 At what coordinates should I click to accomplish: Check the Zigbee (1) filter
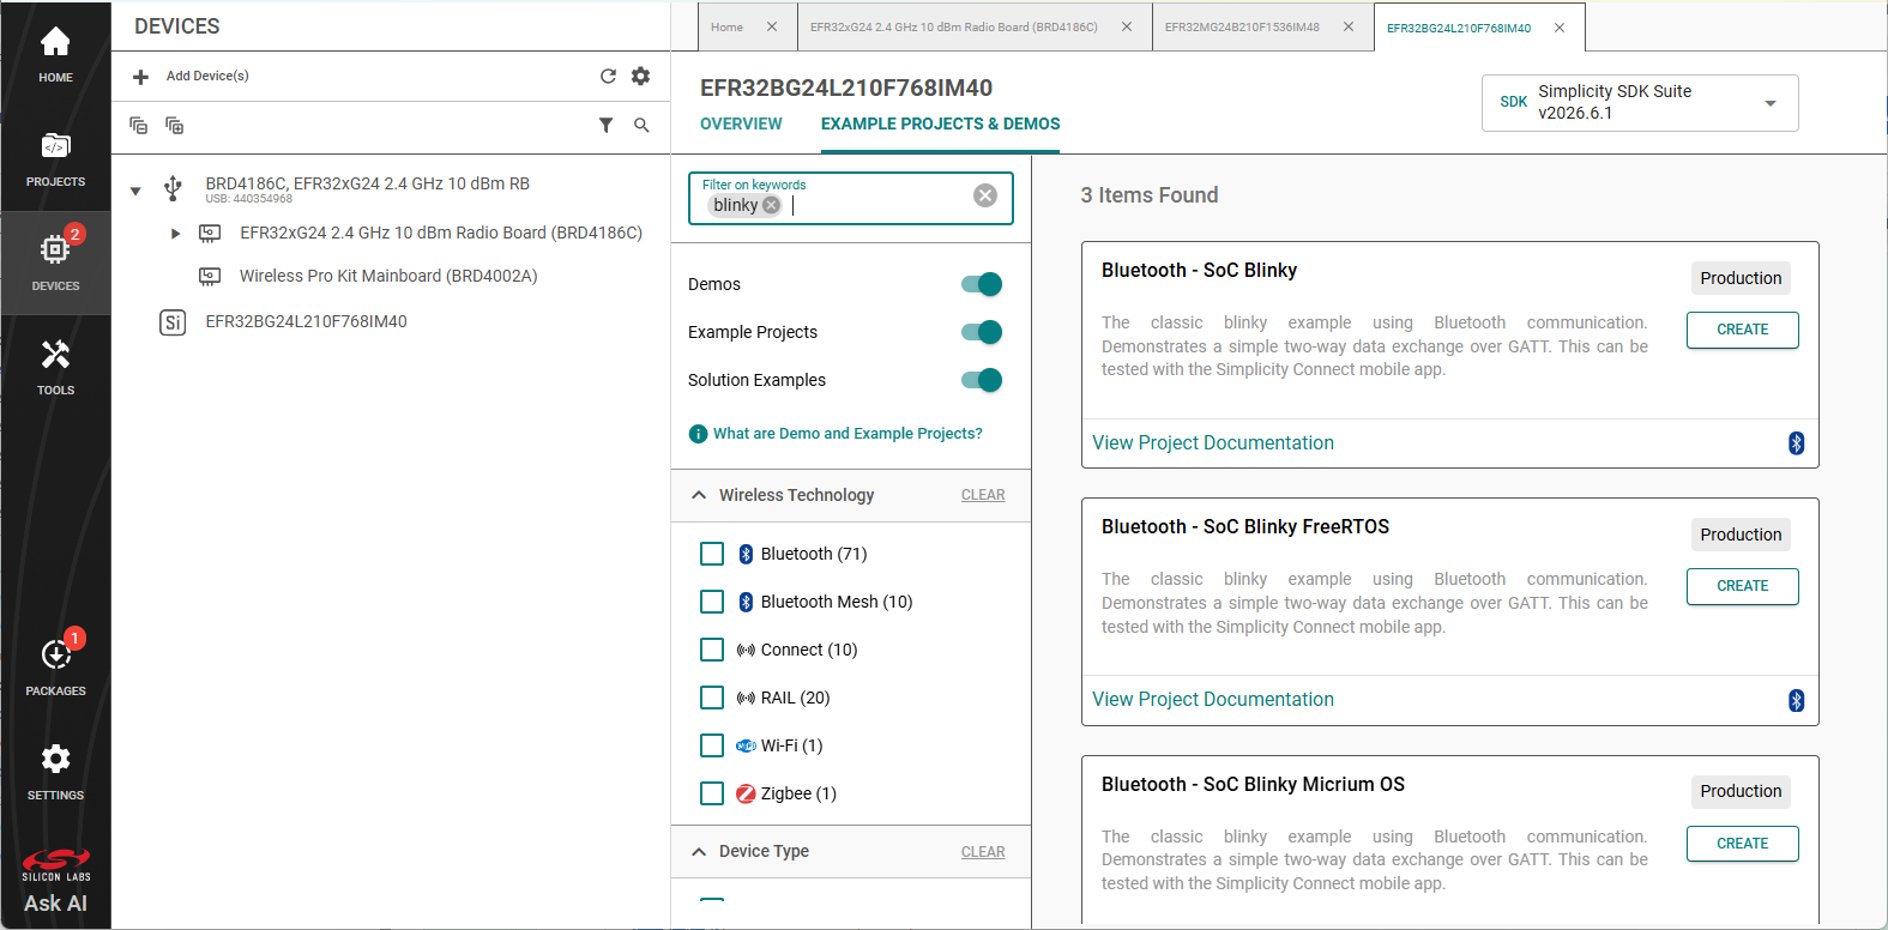[712, 794]
